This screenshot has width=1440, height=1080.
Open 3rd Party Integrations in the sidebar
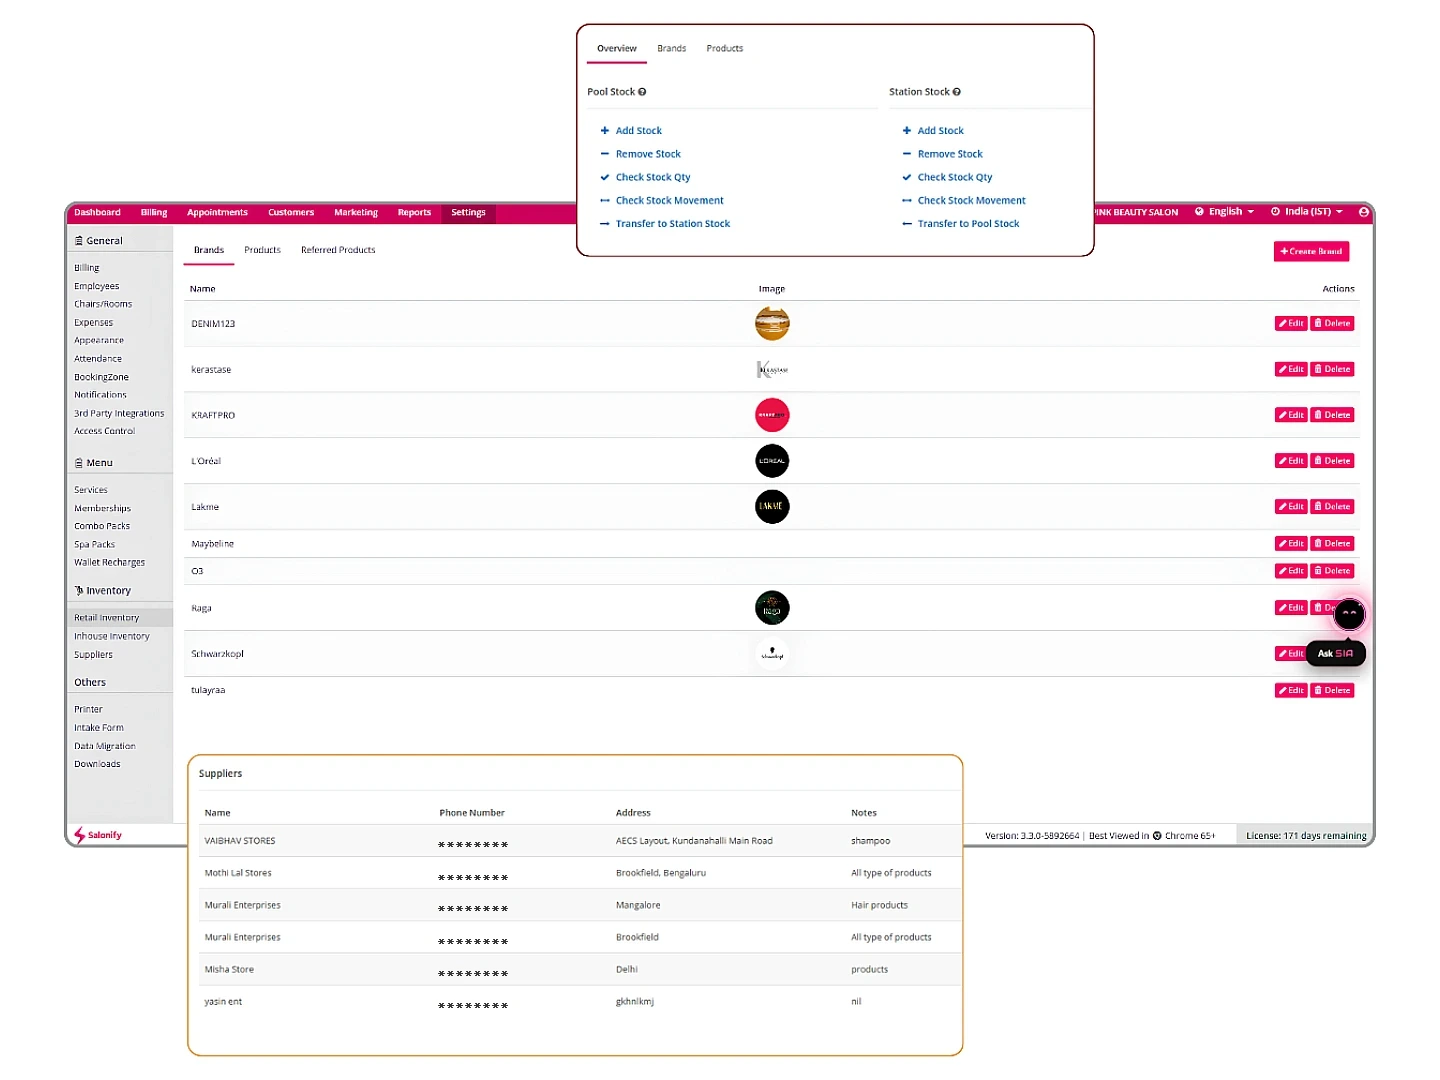tap(119, 414)
